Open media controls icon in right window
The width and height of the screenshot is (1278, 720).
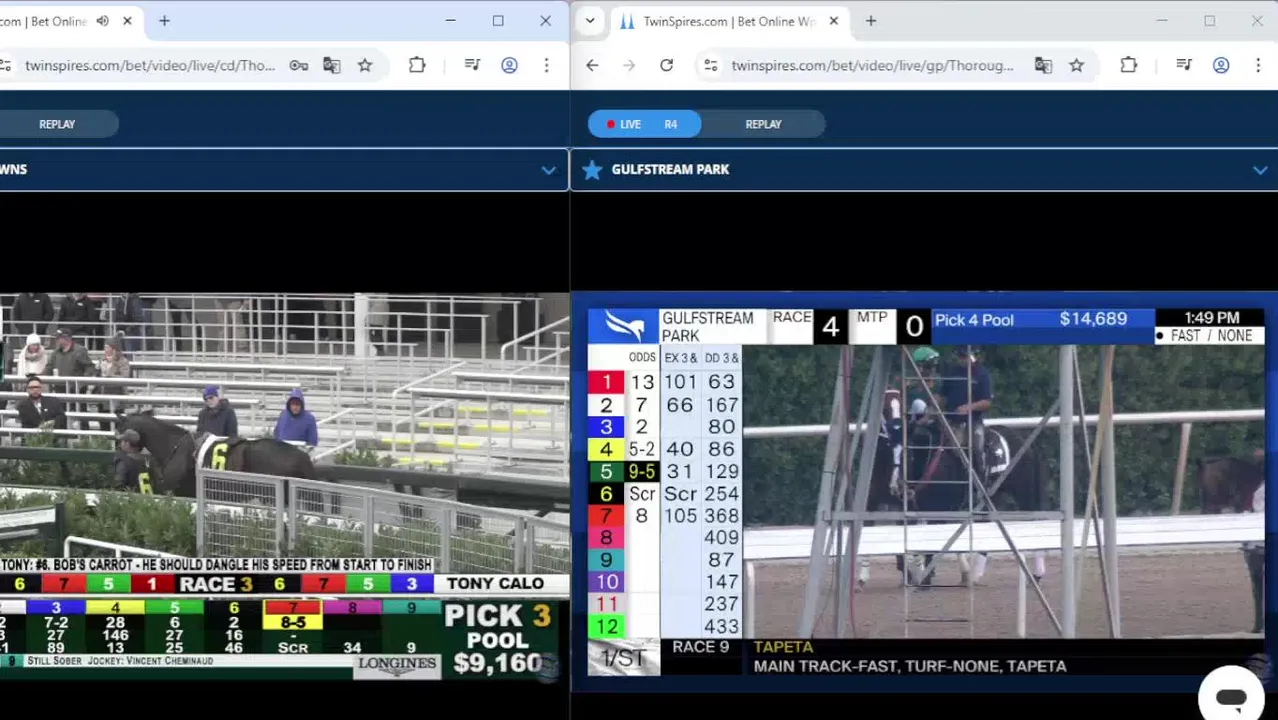(x=1184, y=65)
